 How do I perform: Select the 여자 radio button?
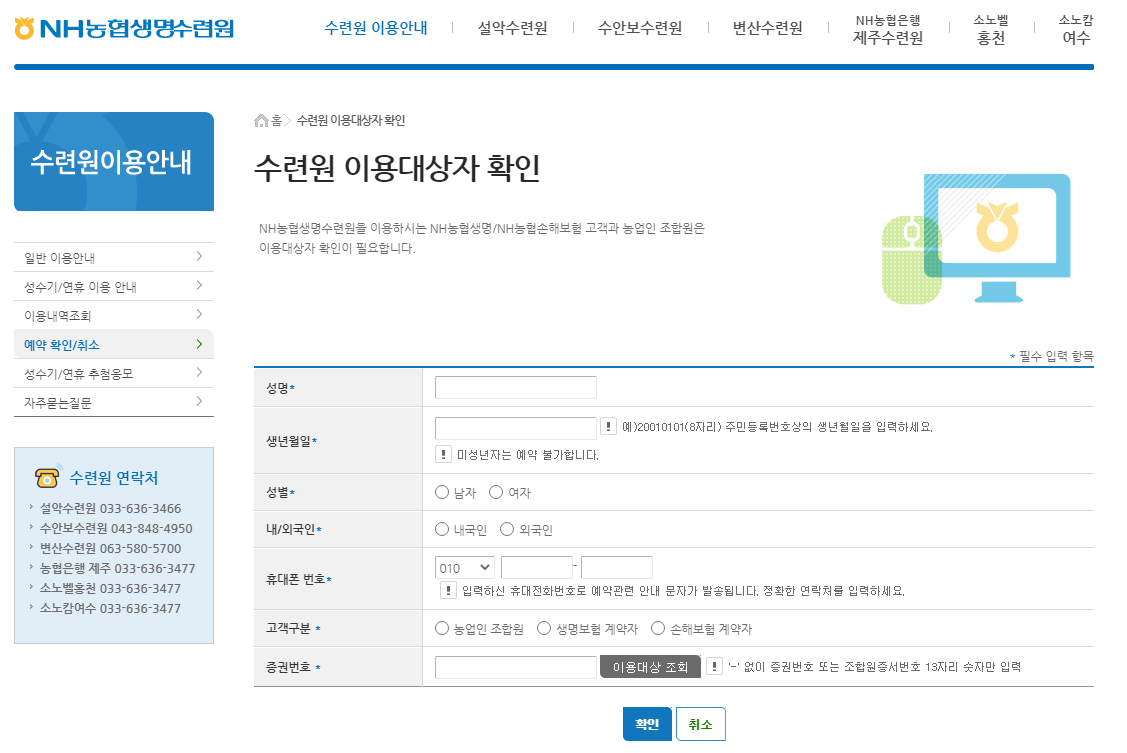(x=496, y=492)
